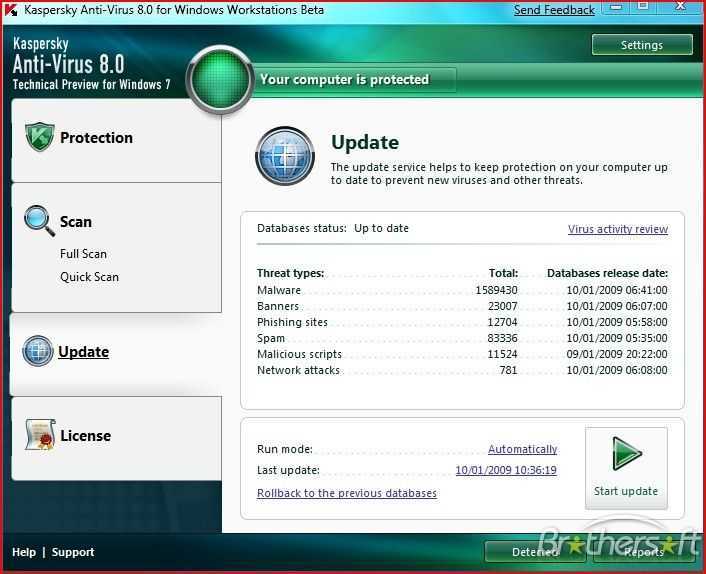The height and width of the screenshot is (574, 706).
Task: Select the Malicious scripts row
Action: pyautogui.click(x=462, y=354)
